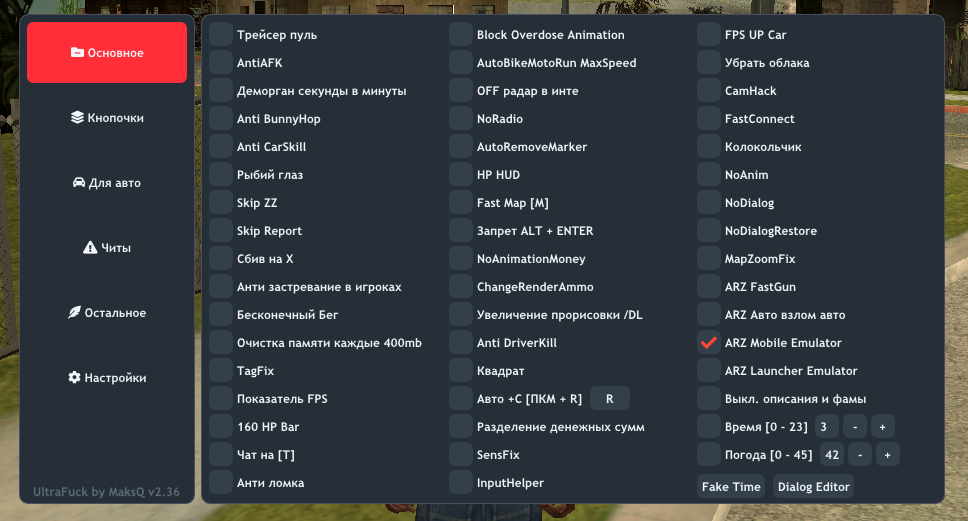
Task: Click the car icon beside Для авто
Action: point(79,183)
